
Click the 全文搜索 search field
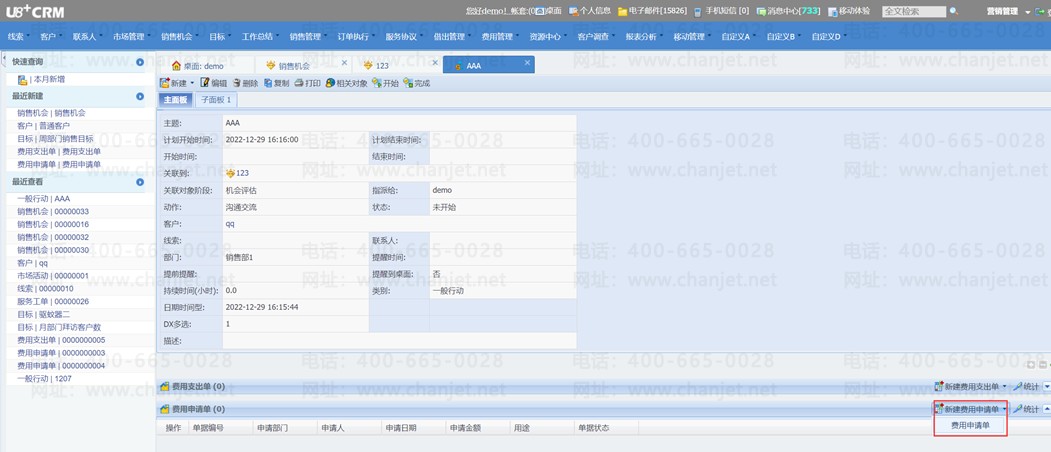pos(912,11)
